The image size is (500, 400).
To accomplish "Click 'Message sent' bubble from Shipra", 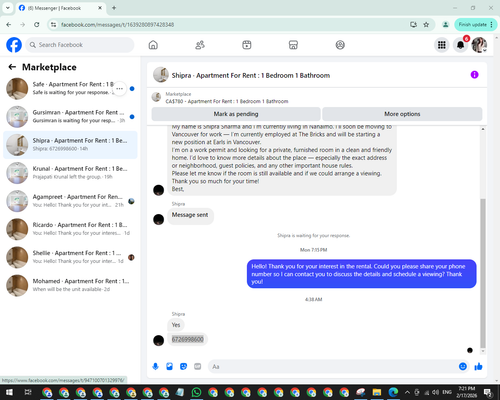I will pos(190,215).
